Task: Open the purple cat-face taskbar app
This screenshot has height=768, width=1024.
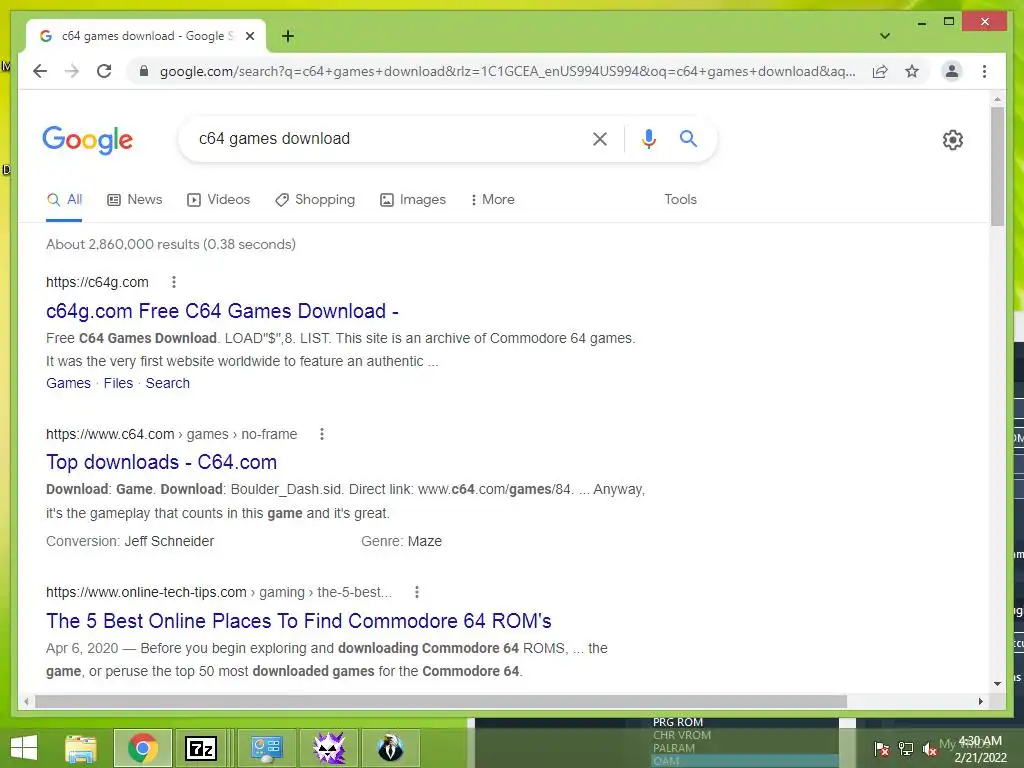Action: click(x=329, y=748)
